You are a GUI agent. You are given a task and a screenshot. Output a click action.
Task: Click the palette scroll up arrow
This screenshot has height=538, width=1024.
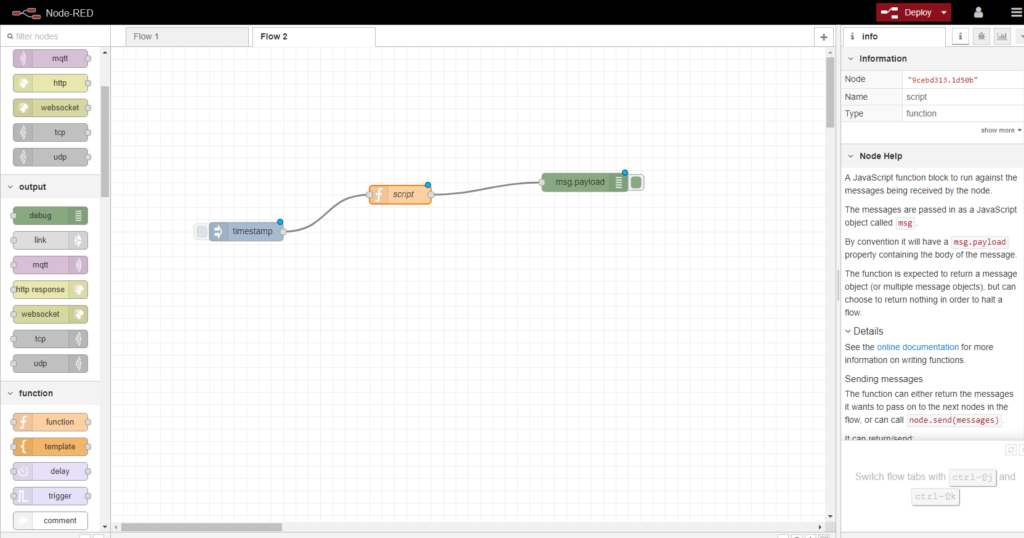pyautogui.click(x=104, y=52)
